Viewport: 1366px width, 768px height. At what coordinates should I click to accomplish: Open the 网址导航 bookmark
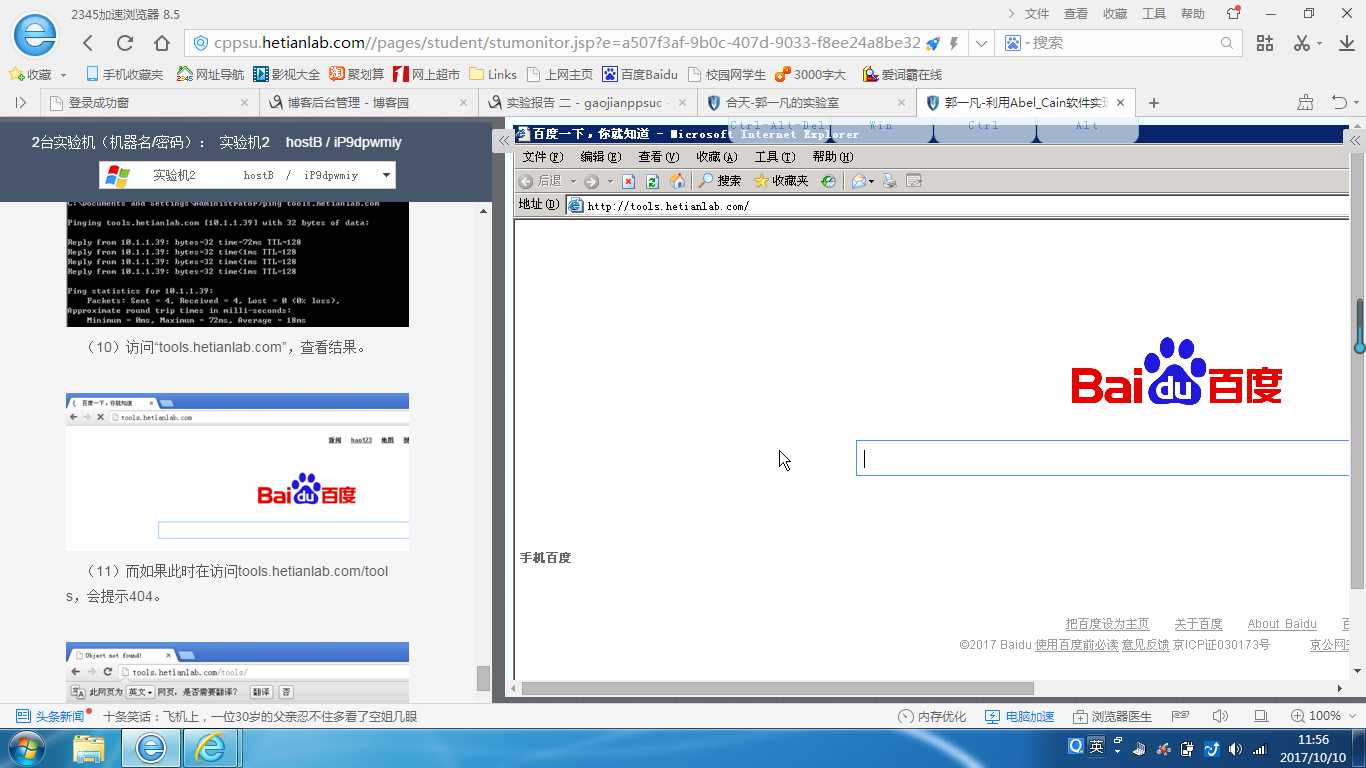pyautogui.click(x=210, y=75)
